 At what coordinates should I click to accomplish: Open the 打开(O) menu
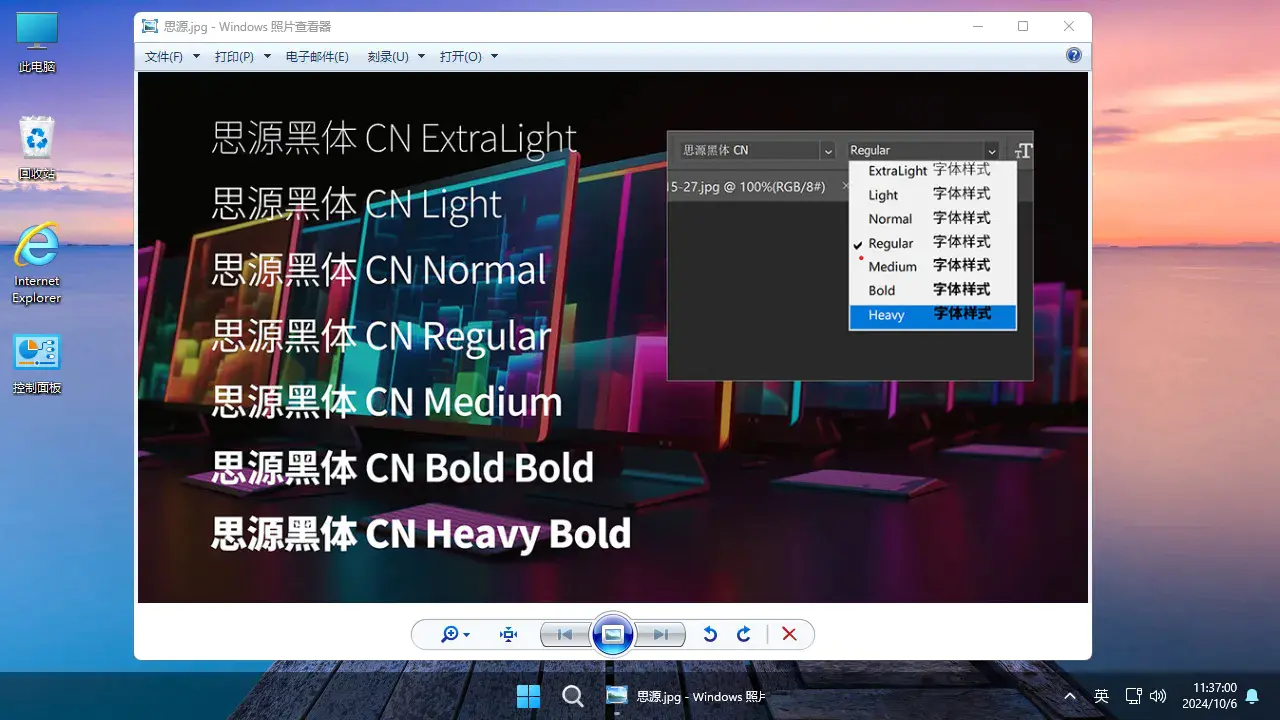click(x=460, y=57)
